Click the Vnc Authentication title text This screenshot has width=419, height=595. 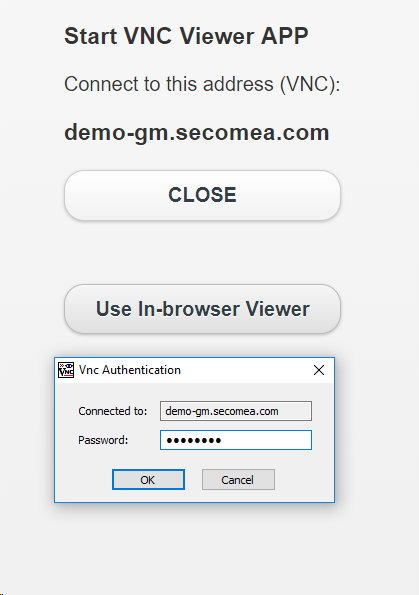point(130,370)
